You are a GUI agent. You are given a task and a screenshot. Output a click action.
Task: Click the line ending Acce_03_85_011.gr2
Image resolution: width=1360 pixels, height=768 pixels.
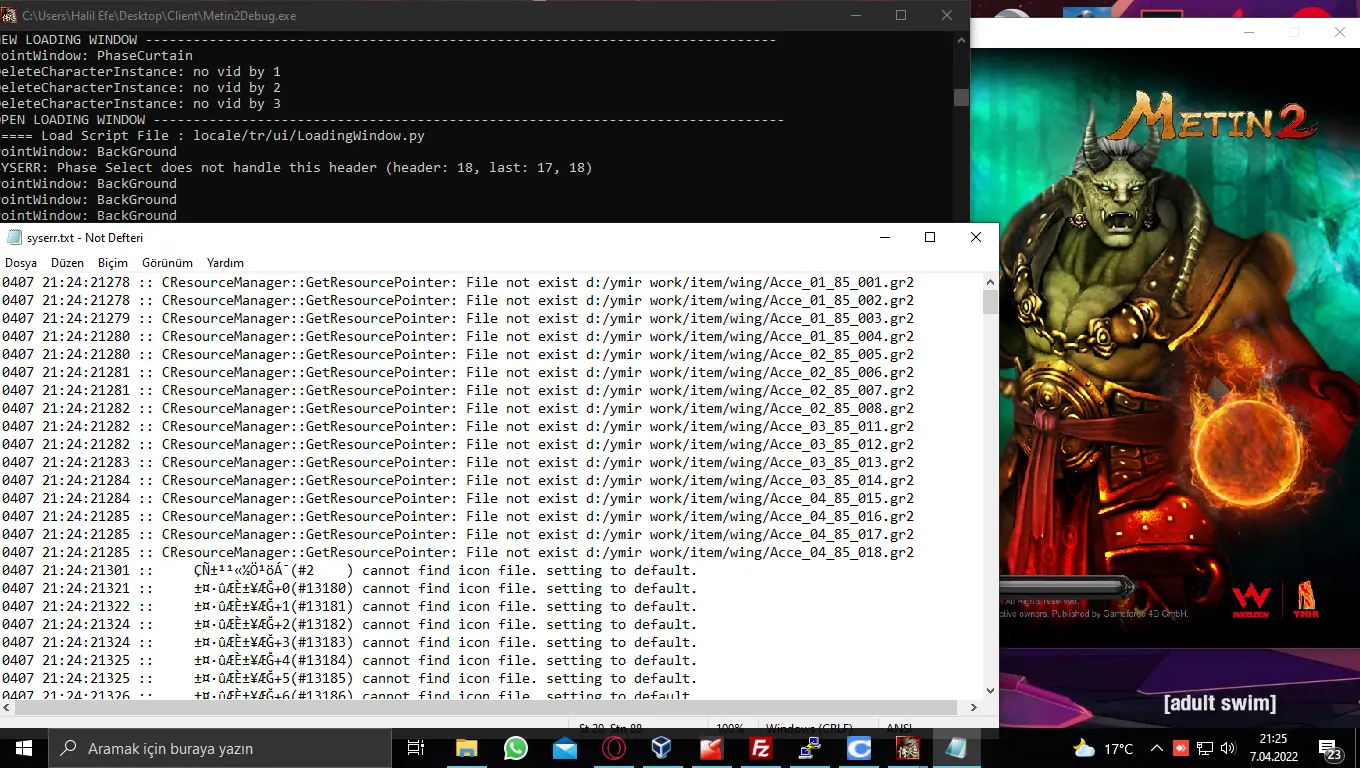tap(458, 426)
